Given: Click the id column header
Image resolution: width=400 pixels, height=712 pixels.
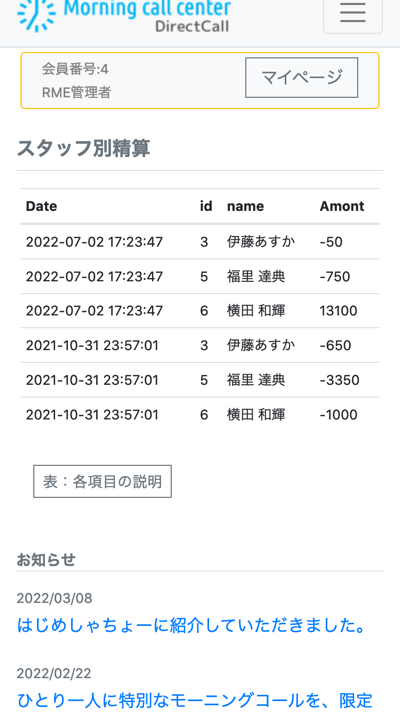Looking at the screenshot, I should tap(206, 206).
